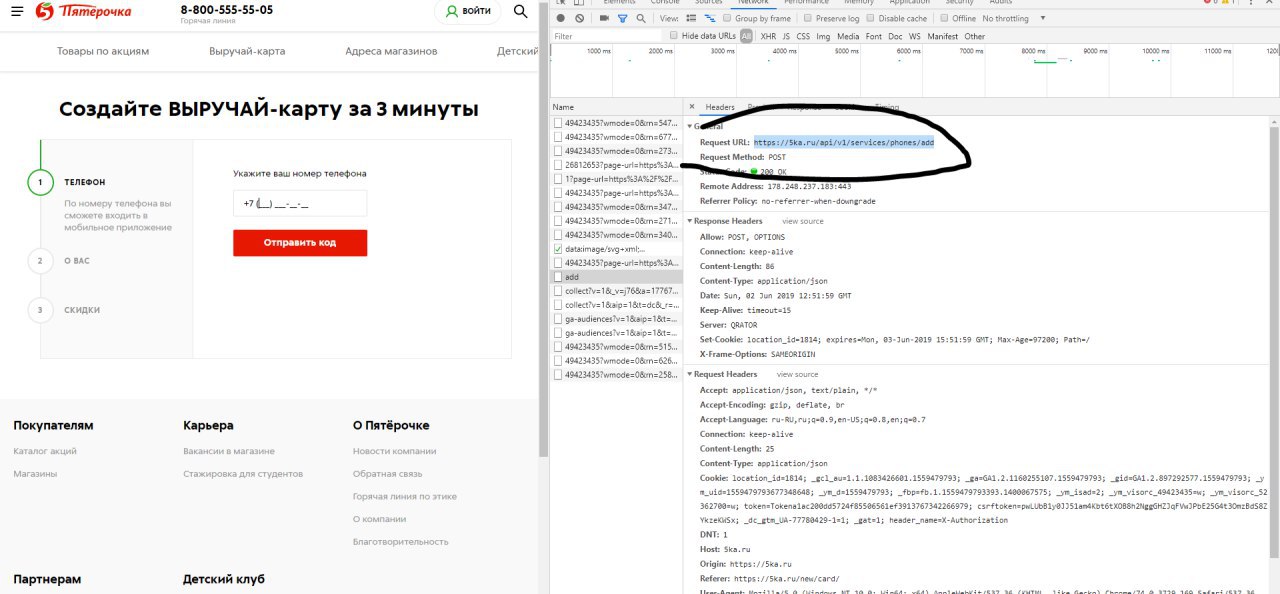This screenshot has height=594, width=1280.
Task: Select the 'add' request row
Action: [617, 276]
